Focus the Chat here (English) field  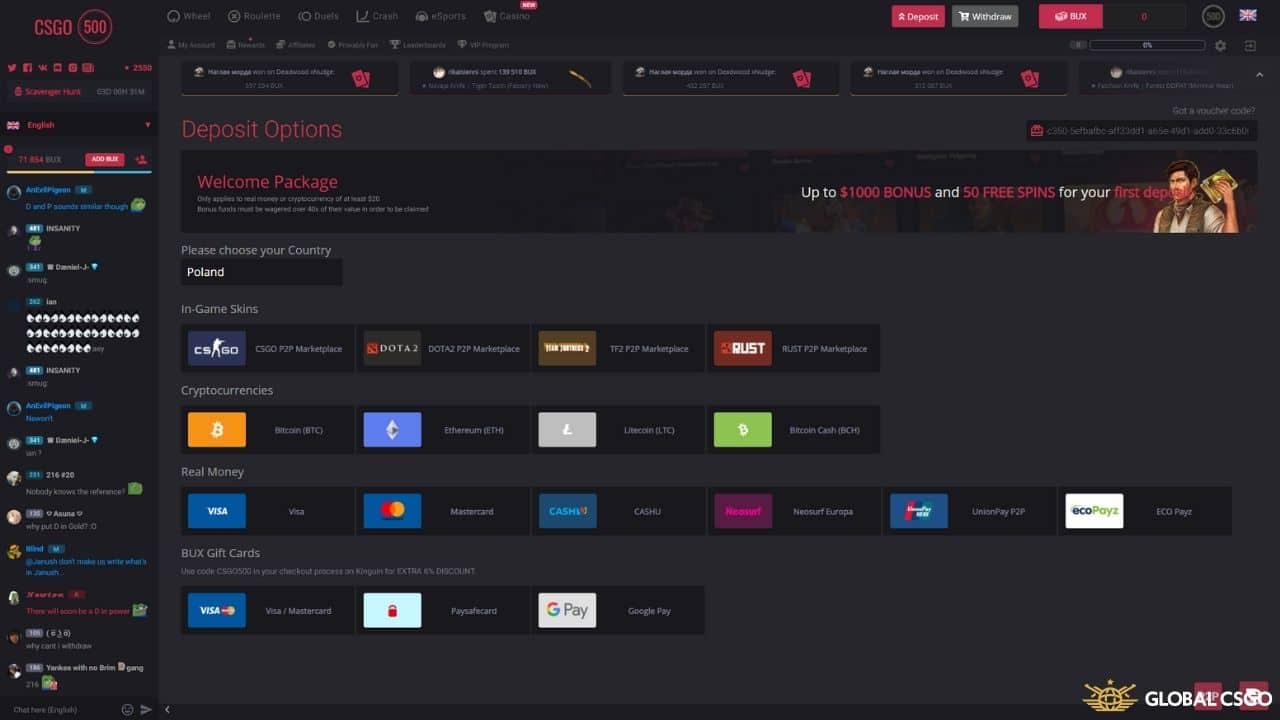pos(60,709)
